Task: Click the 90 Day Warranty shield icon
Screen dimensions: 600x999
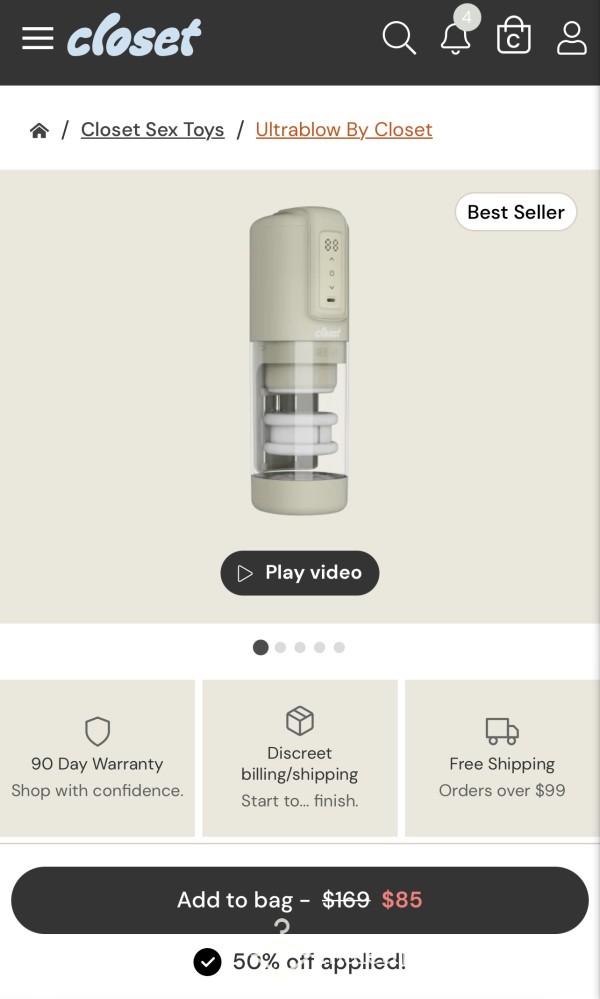Action: tap(97, 731)
